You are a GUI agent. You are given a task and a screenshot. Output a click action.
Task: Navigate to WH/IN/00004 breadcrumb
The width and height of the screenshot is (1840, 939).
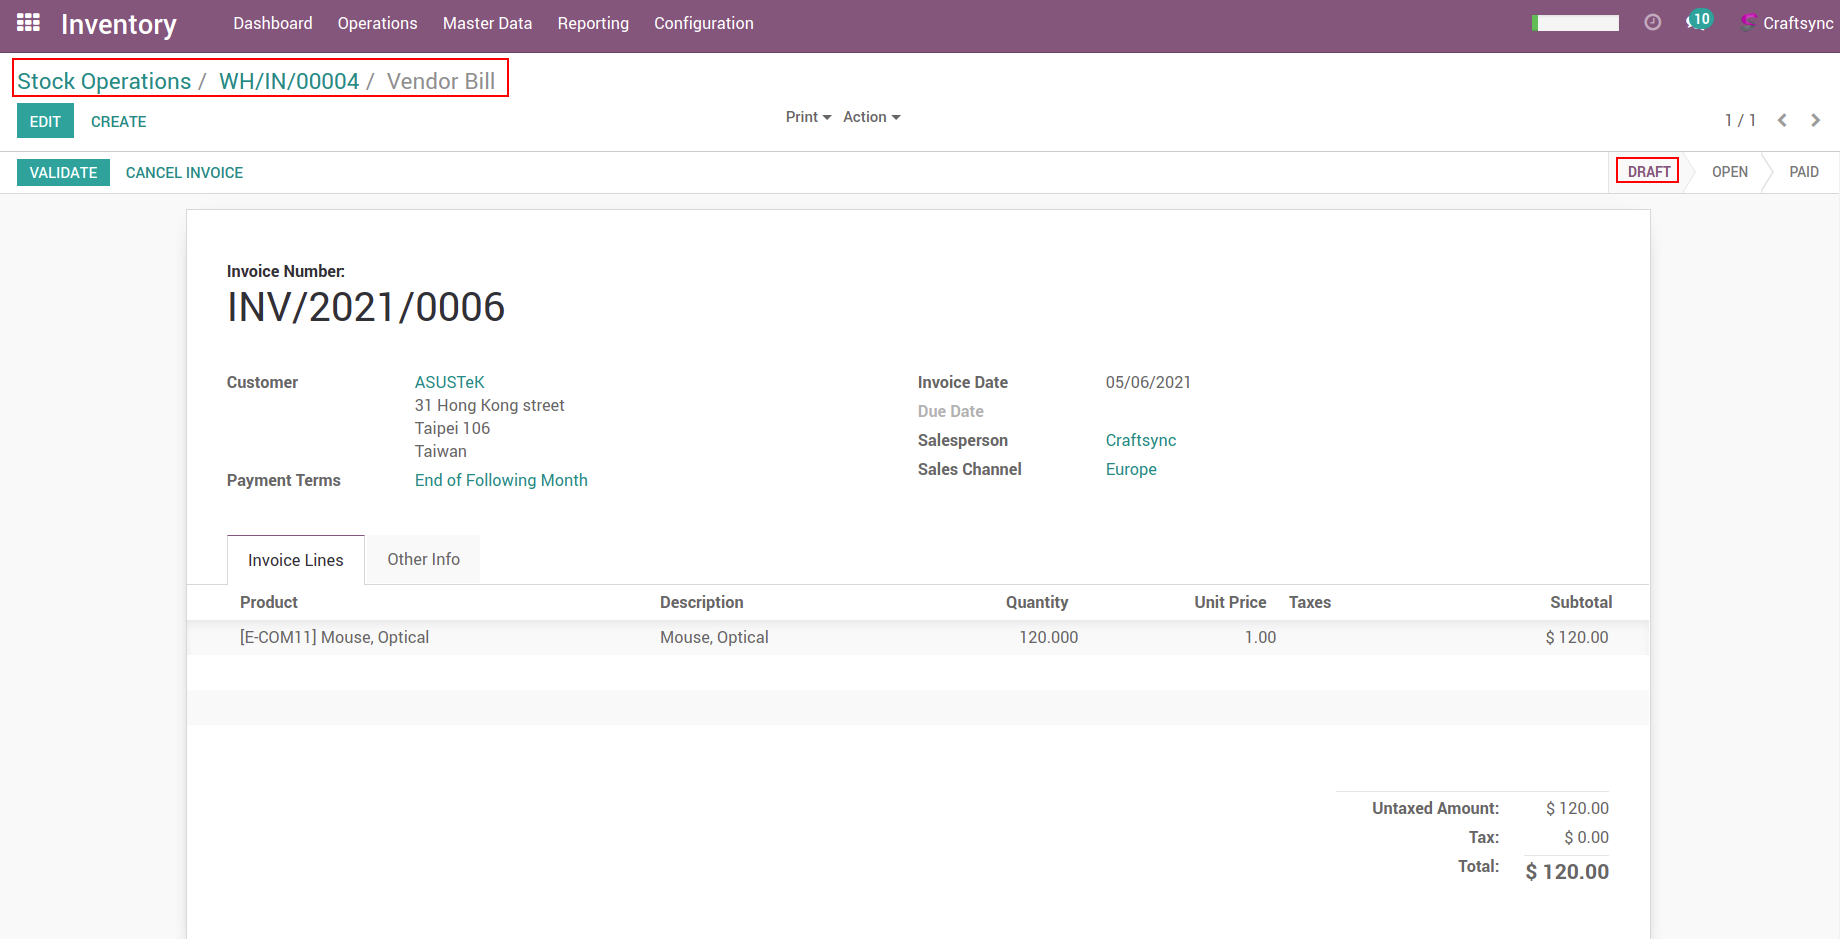288,81
